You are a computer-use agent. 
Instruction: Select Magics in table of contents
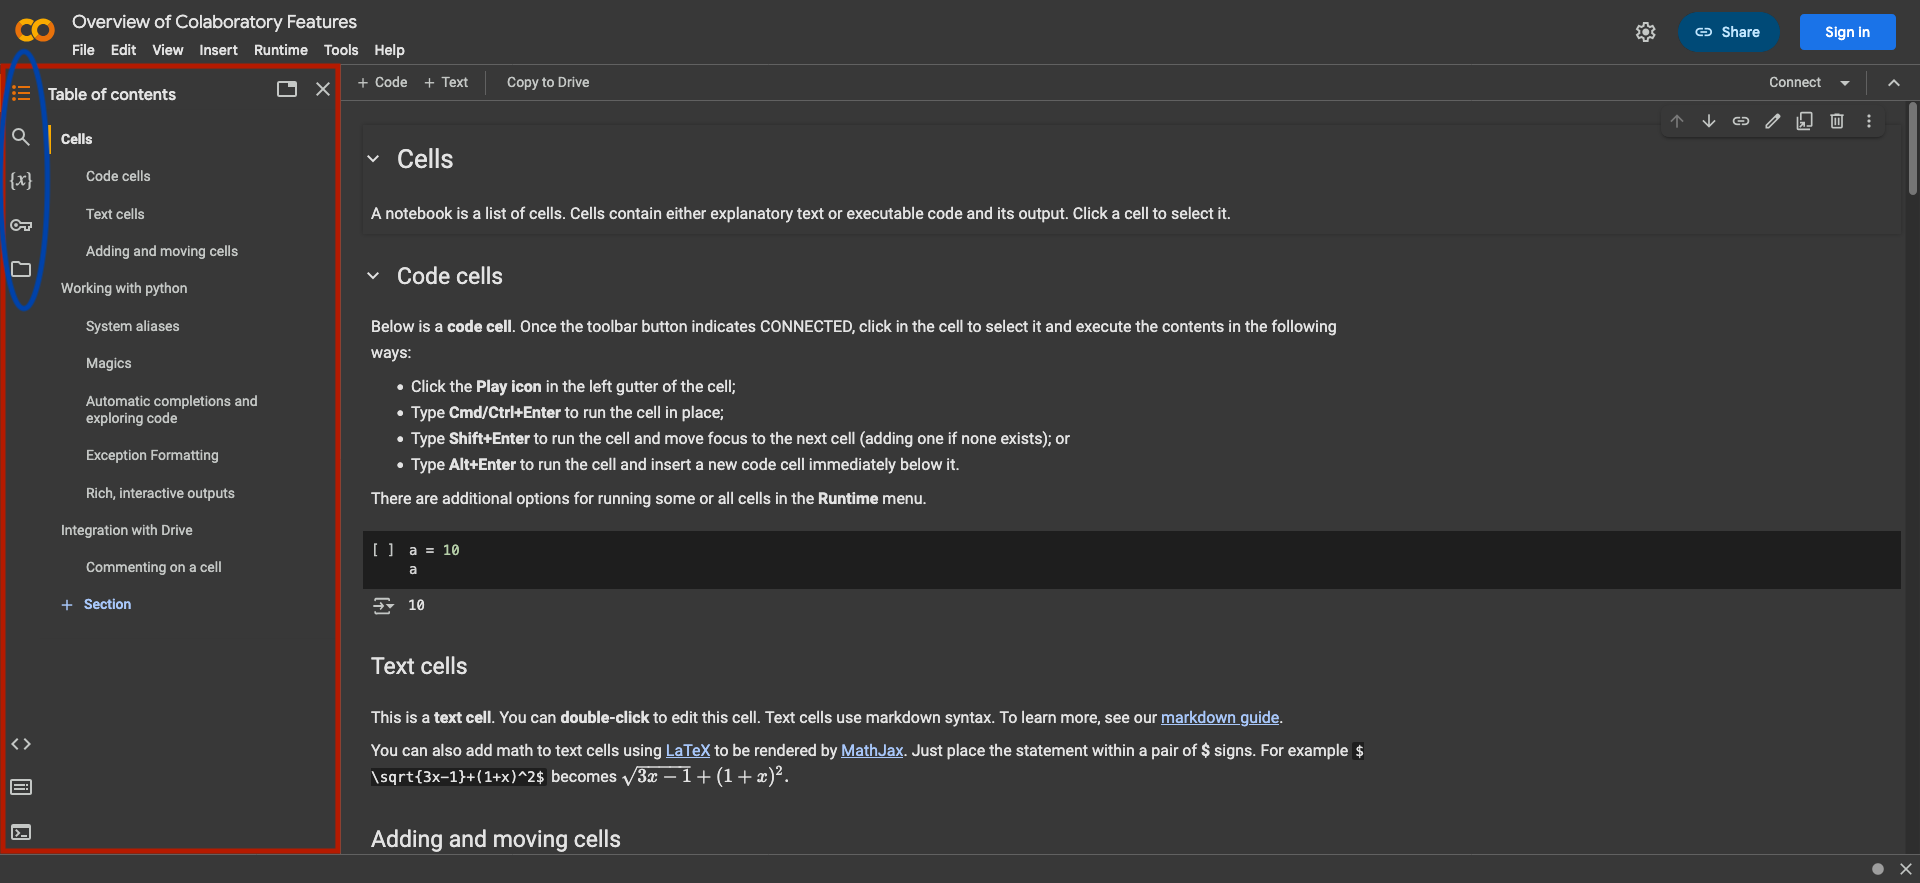[x=109, y=363]
